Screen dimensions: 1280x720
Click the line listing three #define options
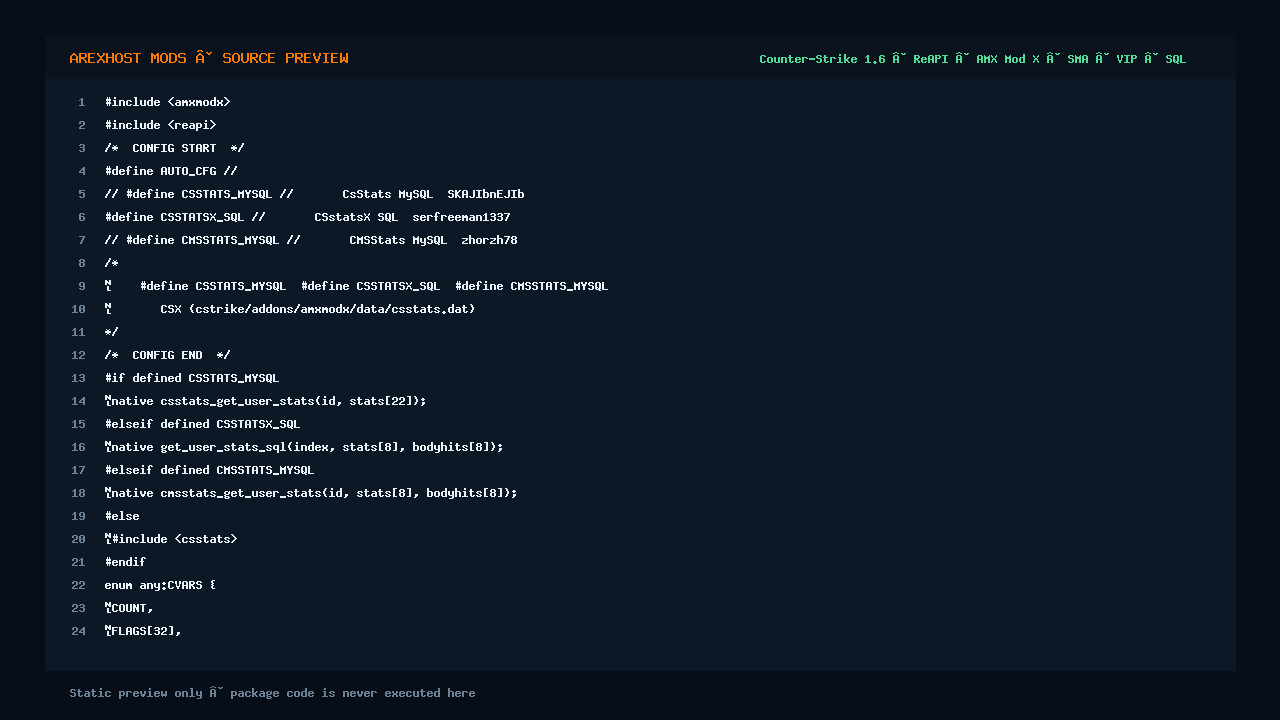[357, 286]
